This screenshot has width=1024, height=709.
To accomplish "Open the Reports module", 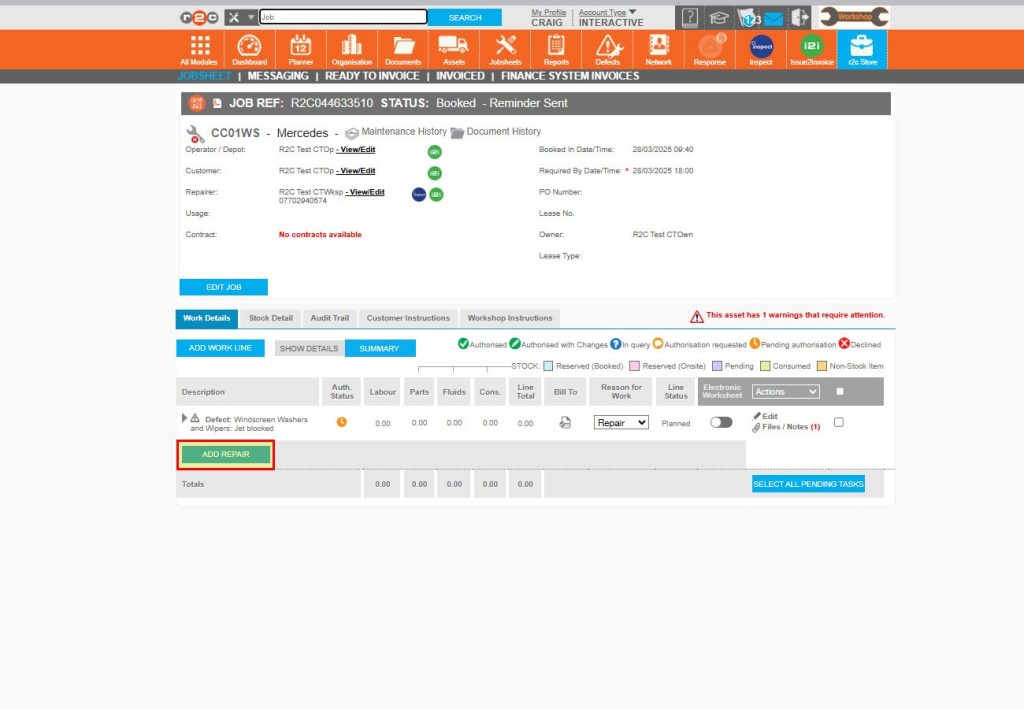I will pyautogui.click(x=556, y=49).
